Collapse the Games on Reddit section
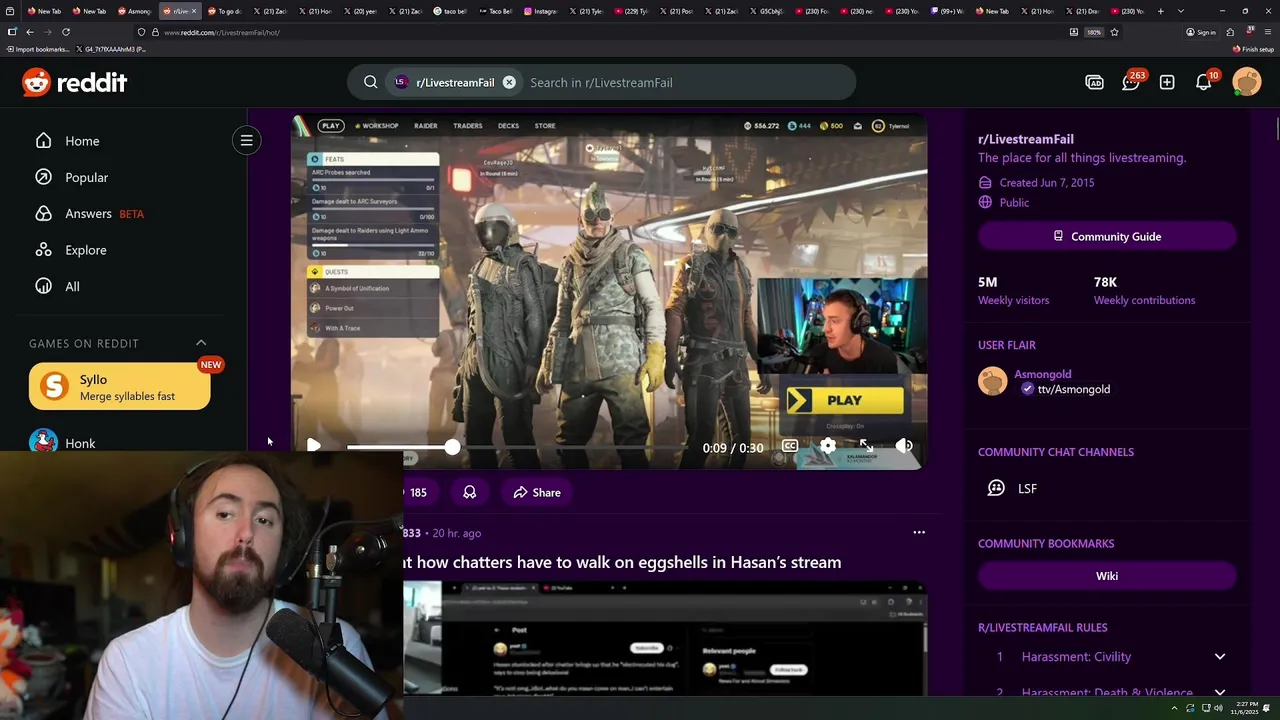This screenshot has width=1280, height=720. pyautogui.click(x=201, y=343)
